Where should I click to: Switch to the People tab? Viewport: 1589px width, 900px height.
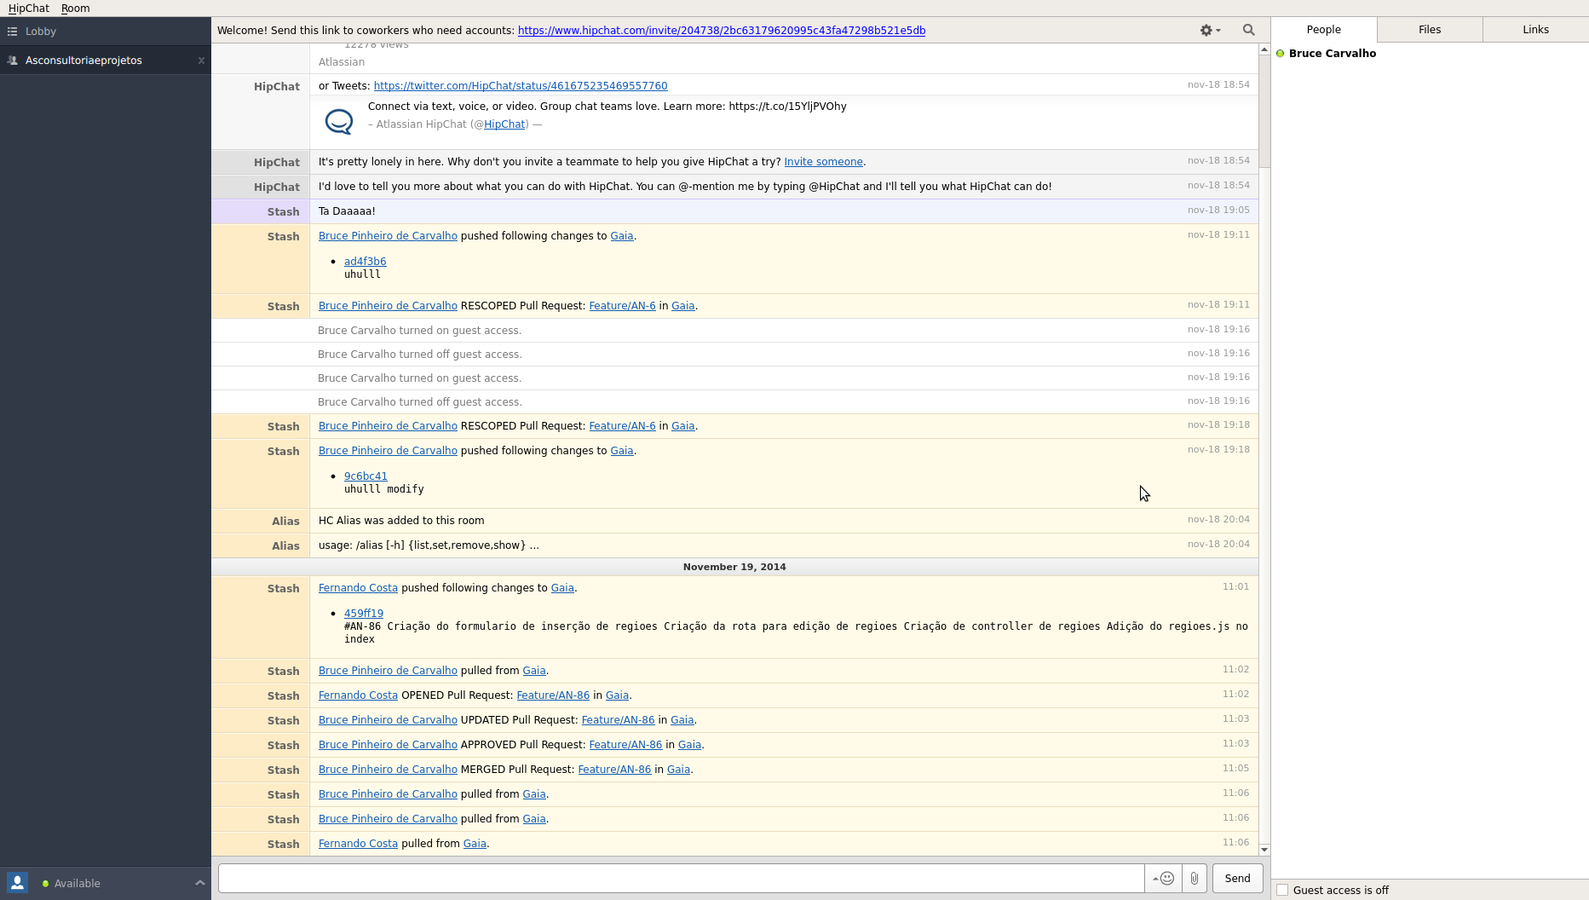(1323, 29)
